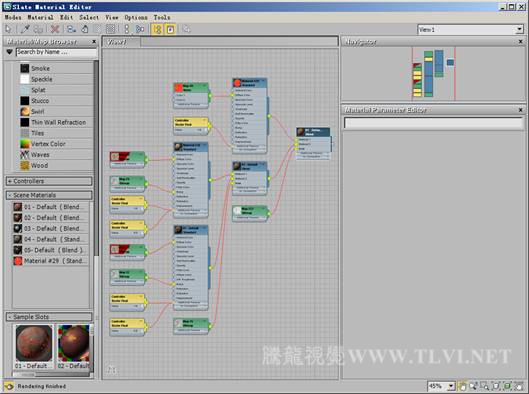Image resolution: width=529 pixels, height=394 pixels.
Task: Select 04 - Default Standard scene material
Action: coord(51,239)
